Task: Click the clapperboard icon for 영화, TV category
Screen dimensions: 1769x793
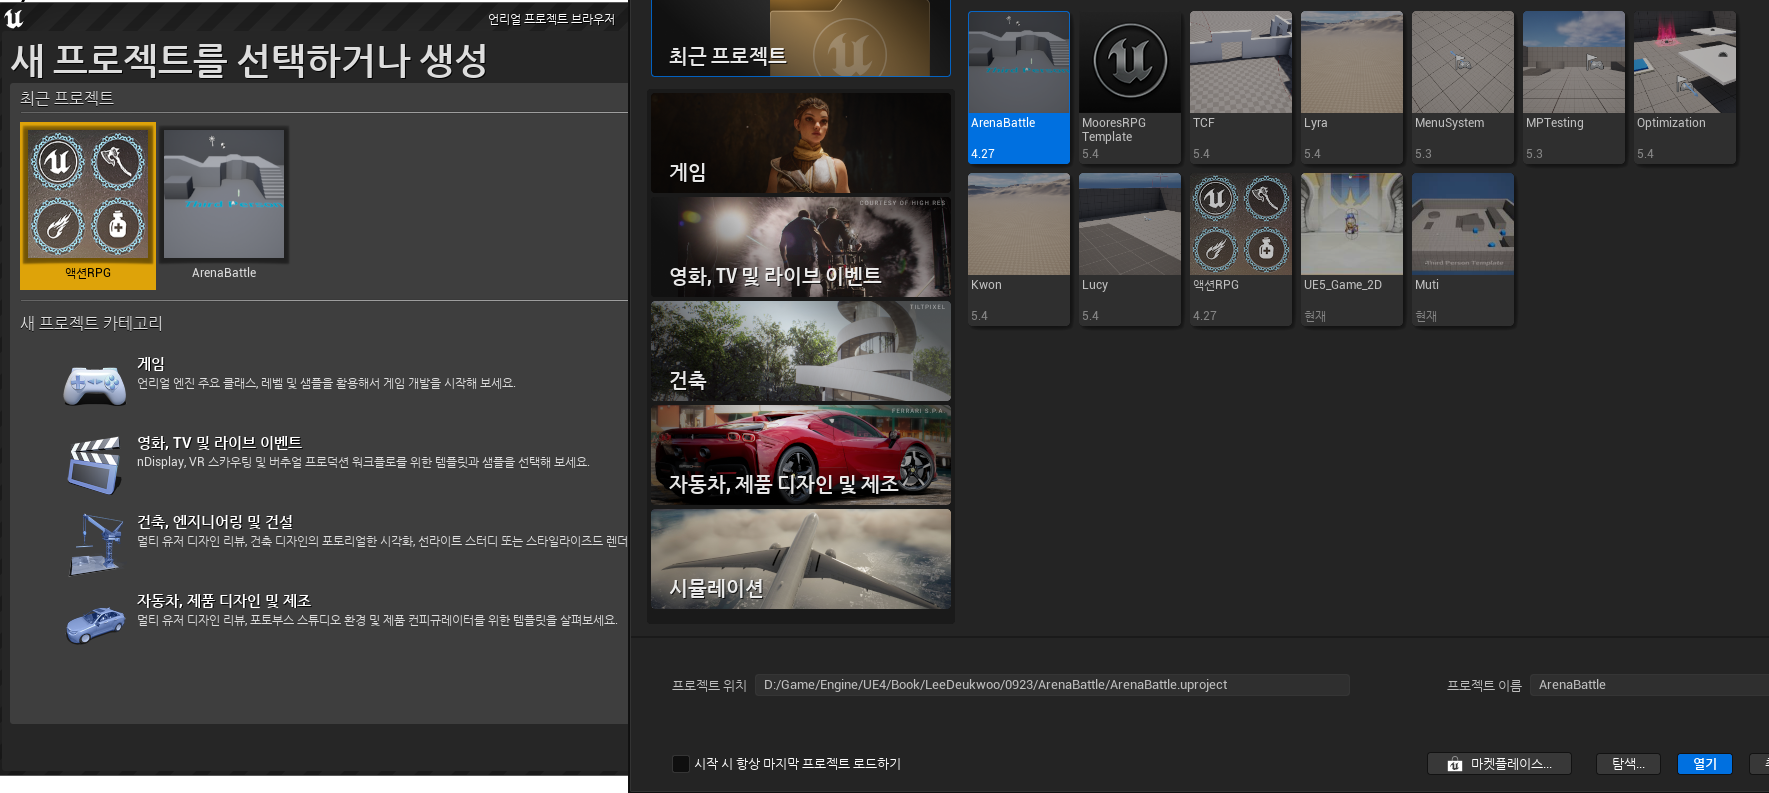Action: coord(95,464)
